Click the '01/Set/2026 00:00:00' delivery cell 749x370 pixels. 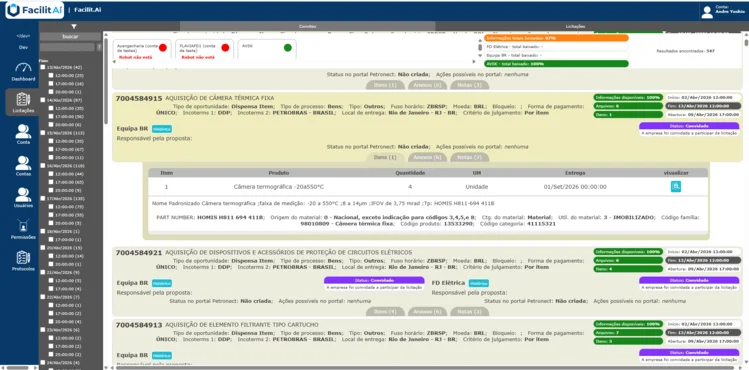(x=575, y=187)
